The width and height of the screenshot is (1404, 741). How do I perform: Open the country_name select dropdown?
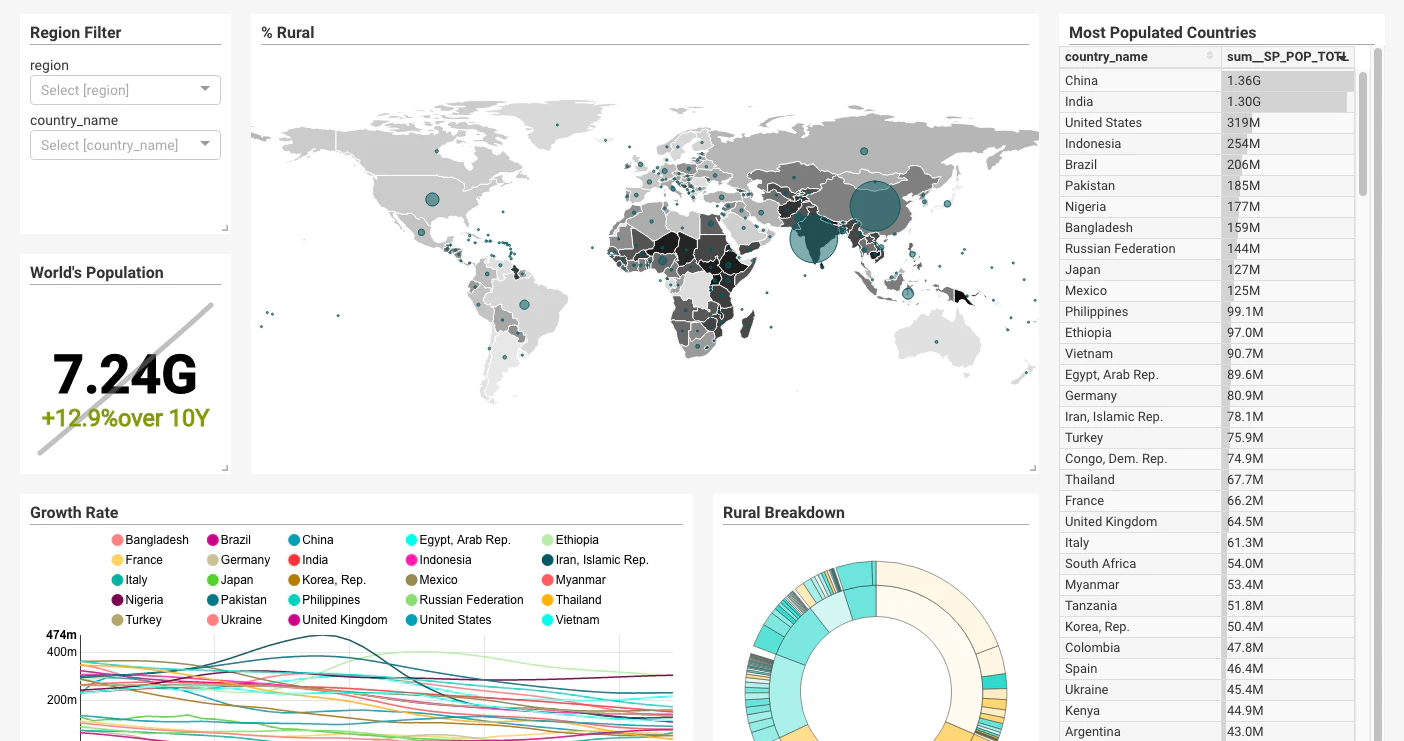125,145
